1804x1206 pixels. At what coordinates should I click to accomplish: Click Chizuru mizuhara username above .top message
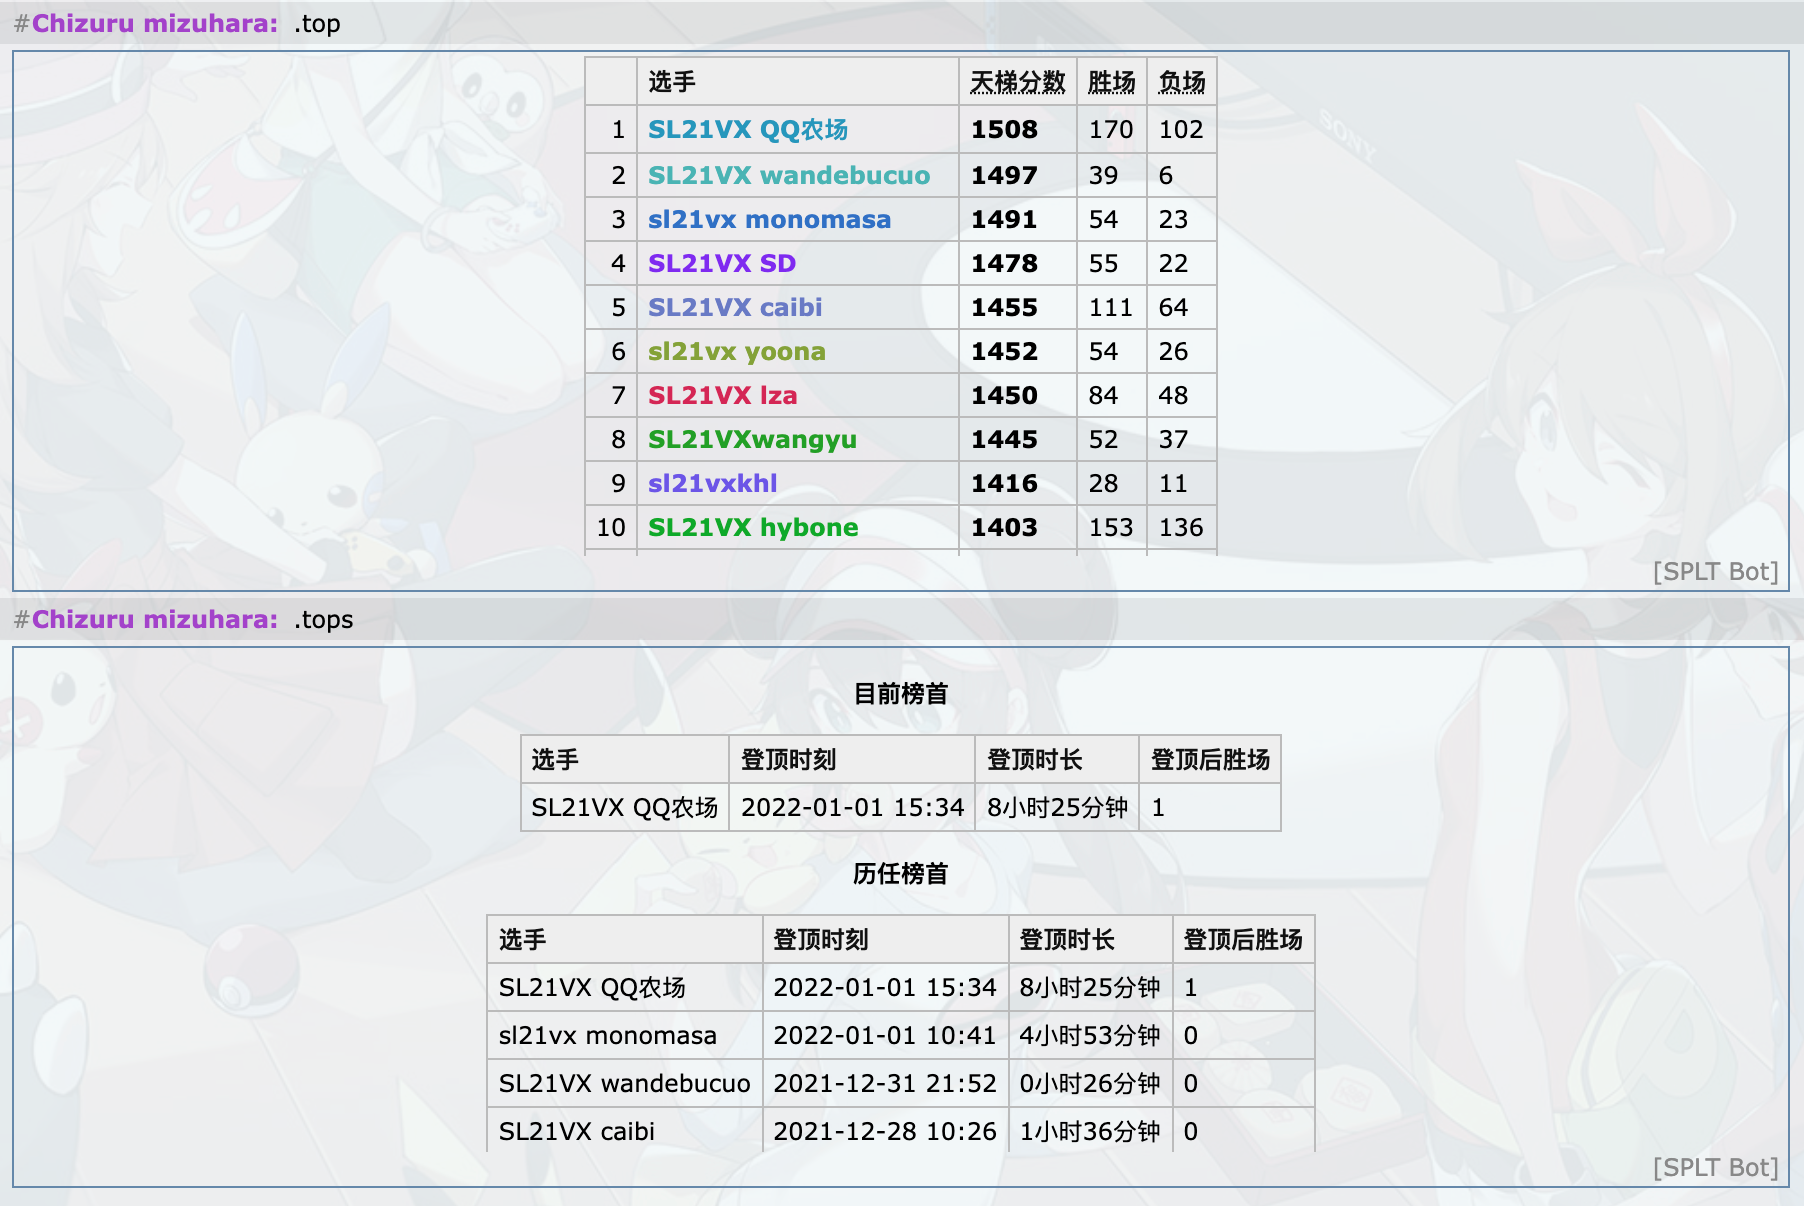click(x=154, y=24)
